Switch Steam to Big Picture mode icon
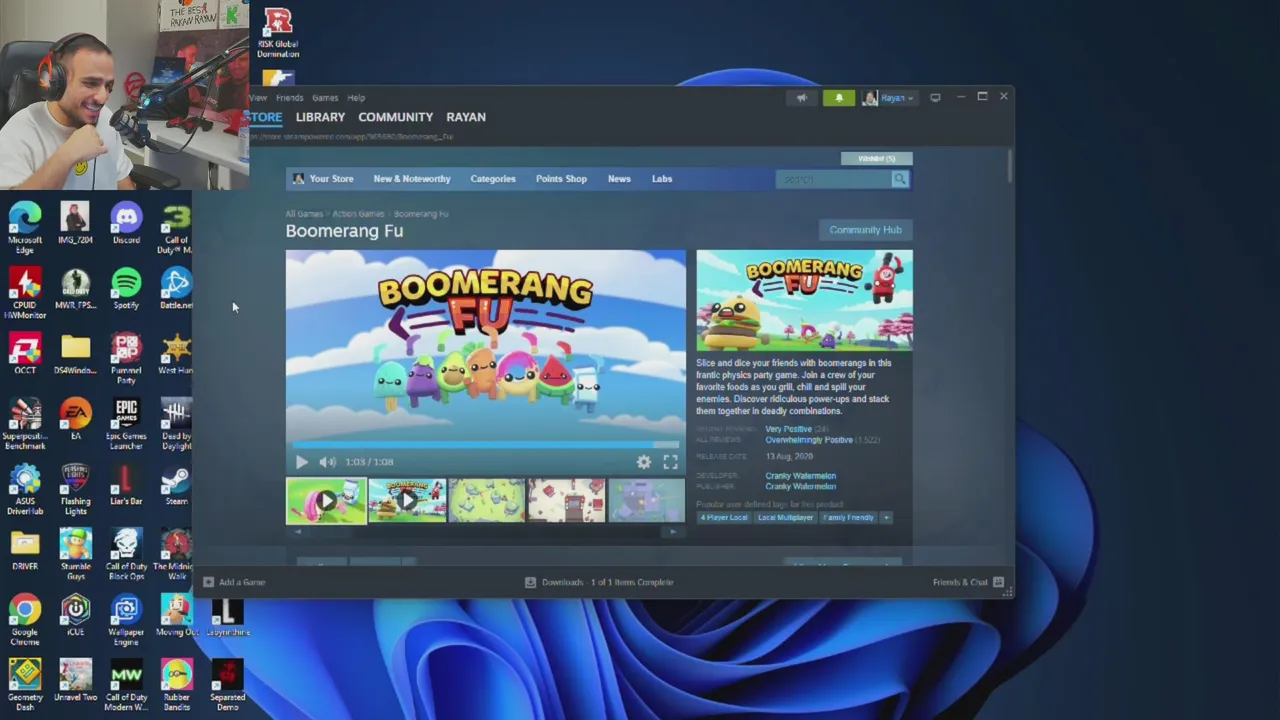 (935, 98)
